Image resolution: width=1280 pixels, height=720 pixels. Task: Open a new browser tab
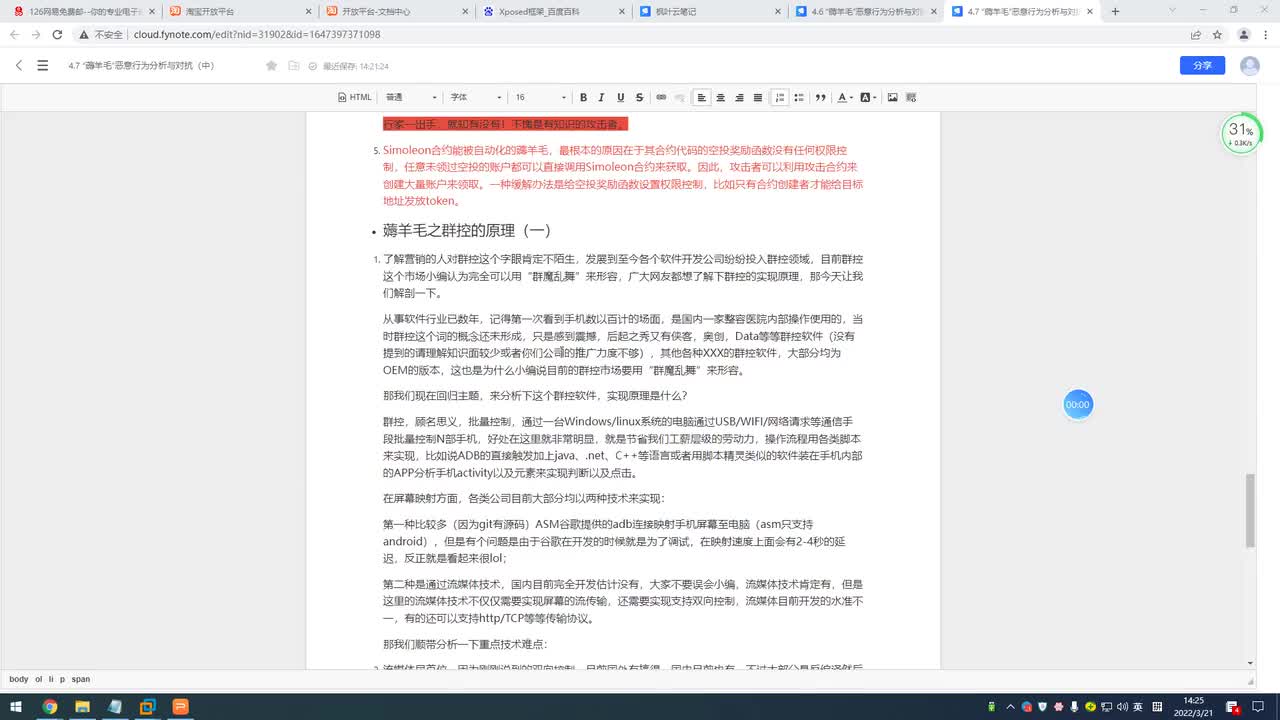1116,12
